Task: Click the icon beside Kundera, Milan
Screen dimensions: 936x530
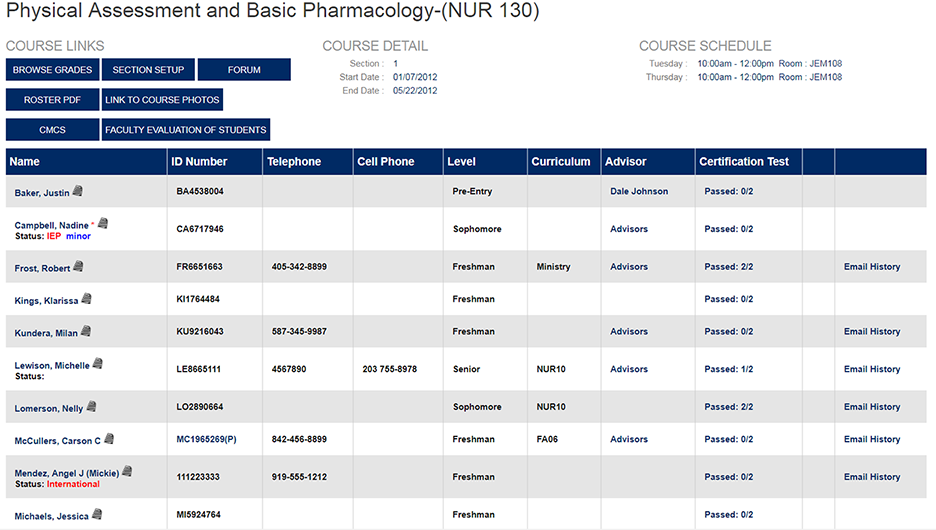Action: pos(85,332)
